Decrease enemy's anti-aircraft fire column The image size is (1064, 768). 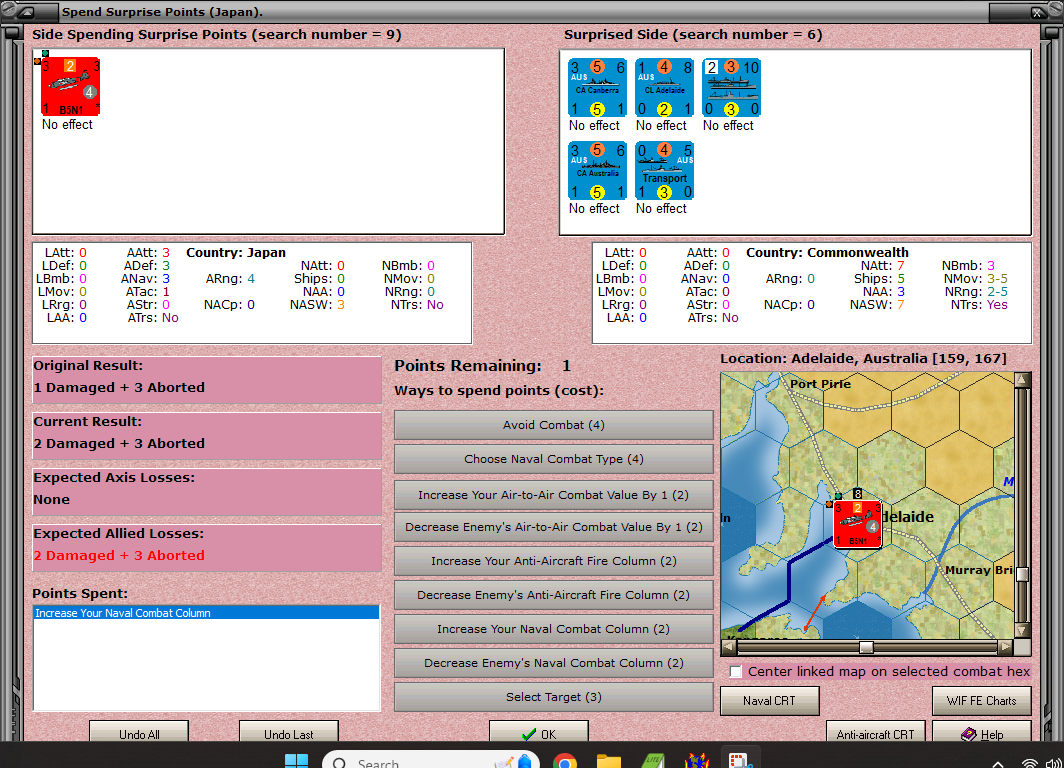[554, 594]
